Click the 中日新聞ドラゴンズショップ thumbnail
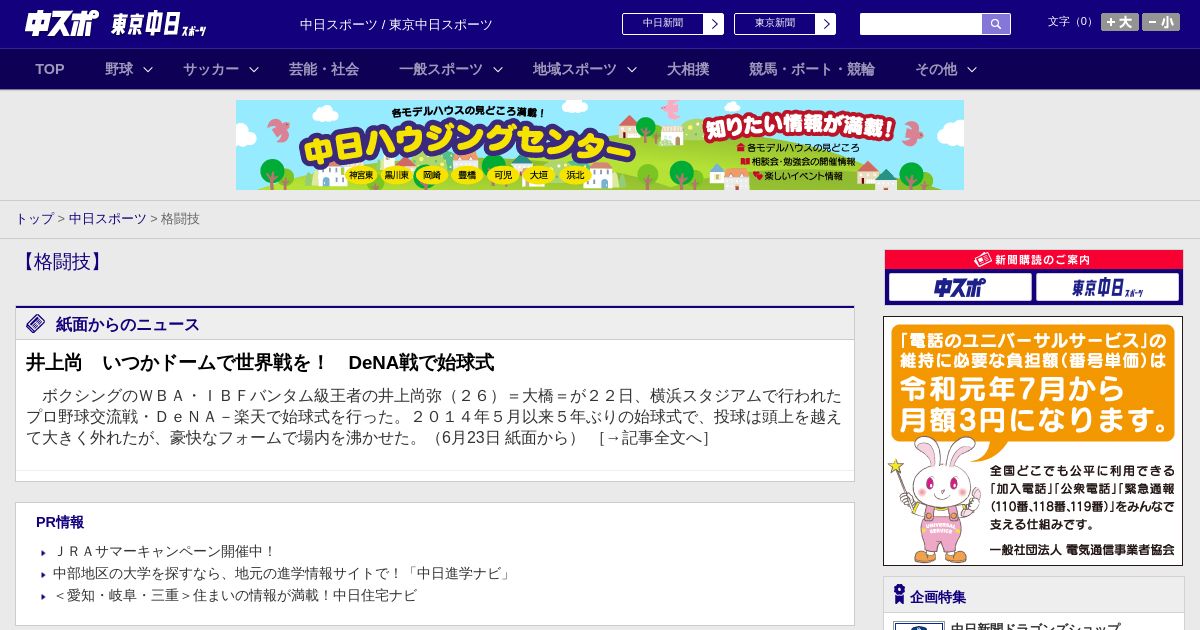This screenshot has width=1200, height=630. click(919, 626)
